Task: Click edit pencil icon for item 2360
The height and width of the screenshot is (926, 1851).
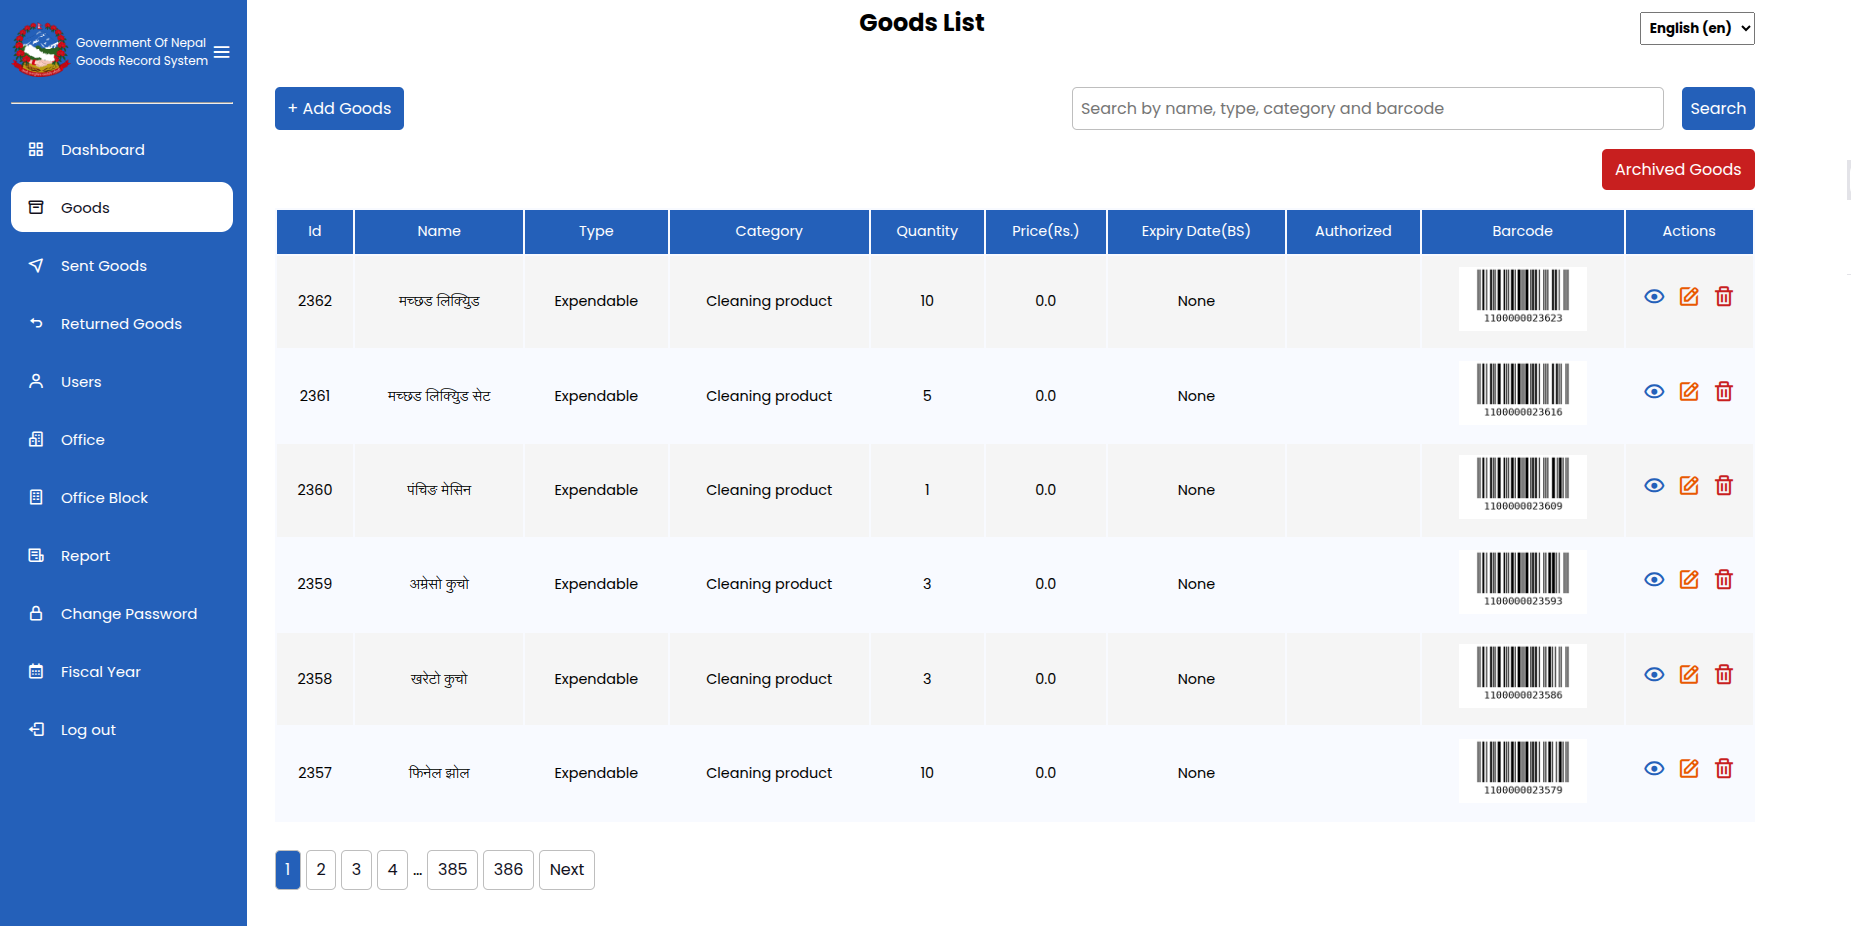Action: pyautogui.click(x=1689, y=485)
